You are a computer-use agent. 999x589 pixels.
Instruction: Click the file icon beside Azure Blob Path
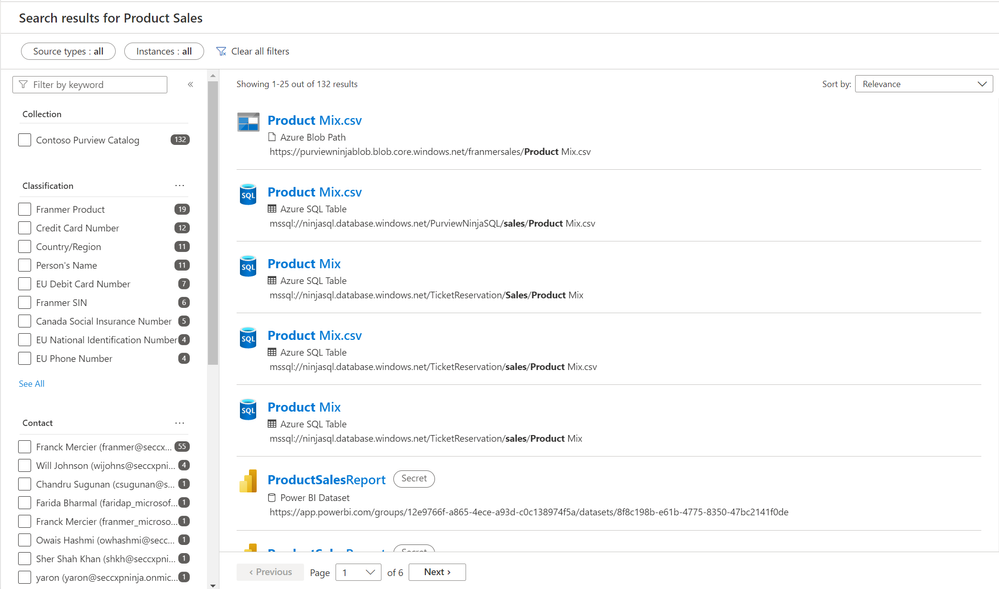[272, 137]
